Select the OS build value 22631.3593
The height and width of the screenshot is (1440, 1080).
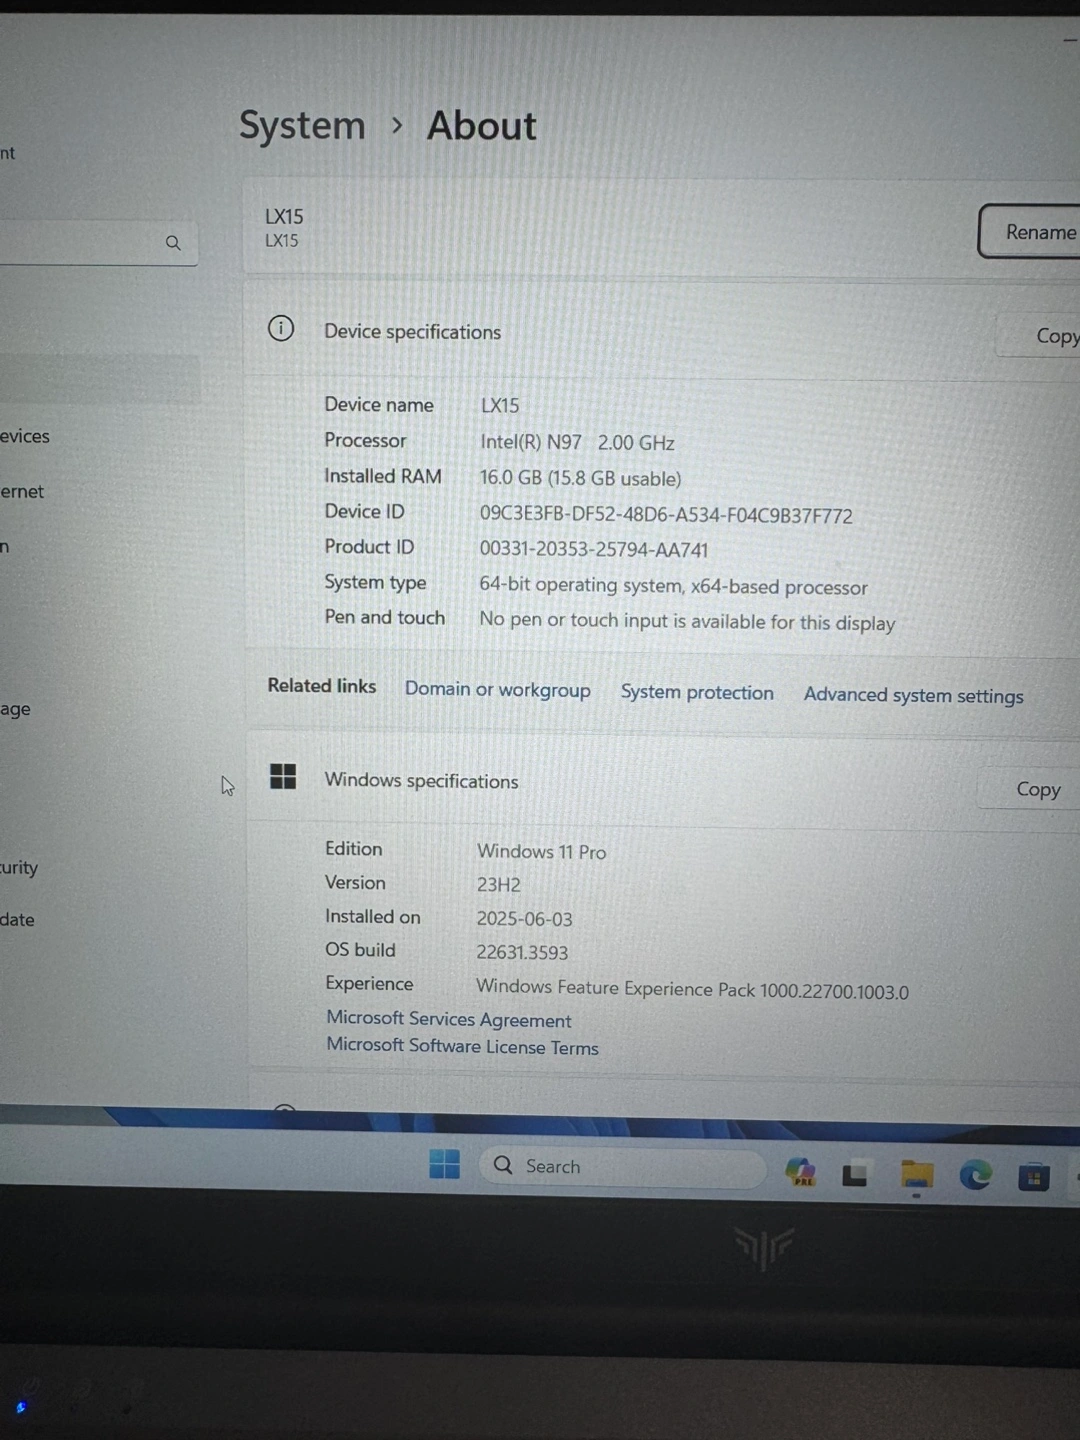522,953
